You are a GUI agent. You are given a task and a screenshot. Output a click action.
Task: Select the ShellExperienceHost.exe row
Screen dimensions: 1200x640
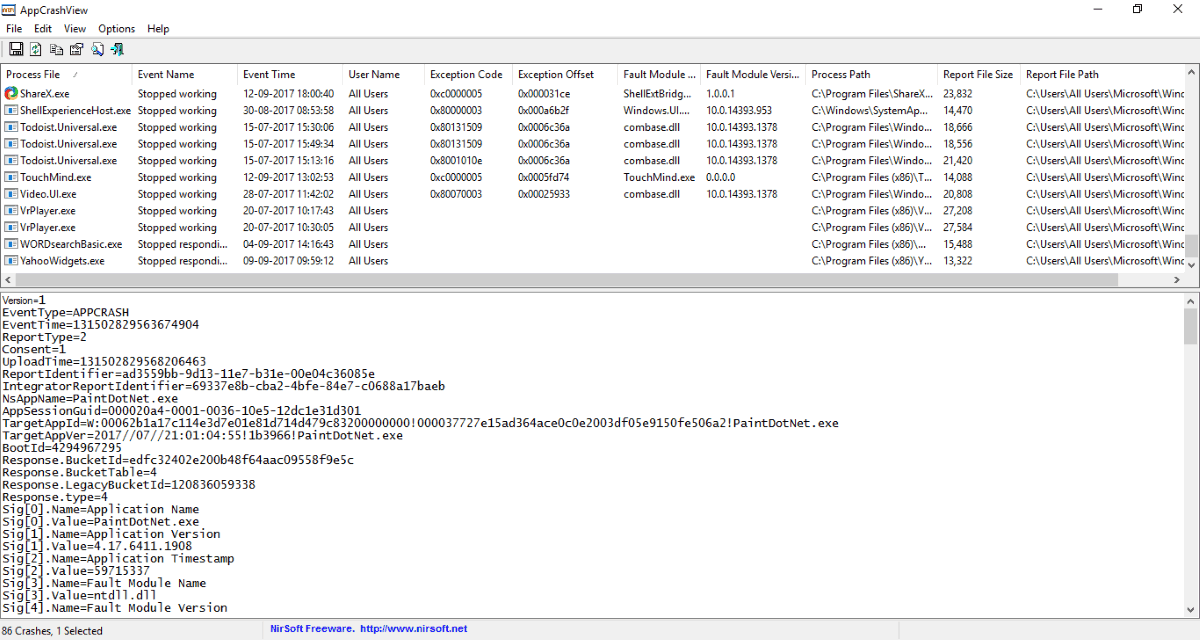pyautogui.click(x=592, y=110)
